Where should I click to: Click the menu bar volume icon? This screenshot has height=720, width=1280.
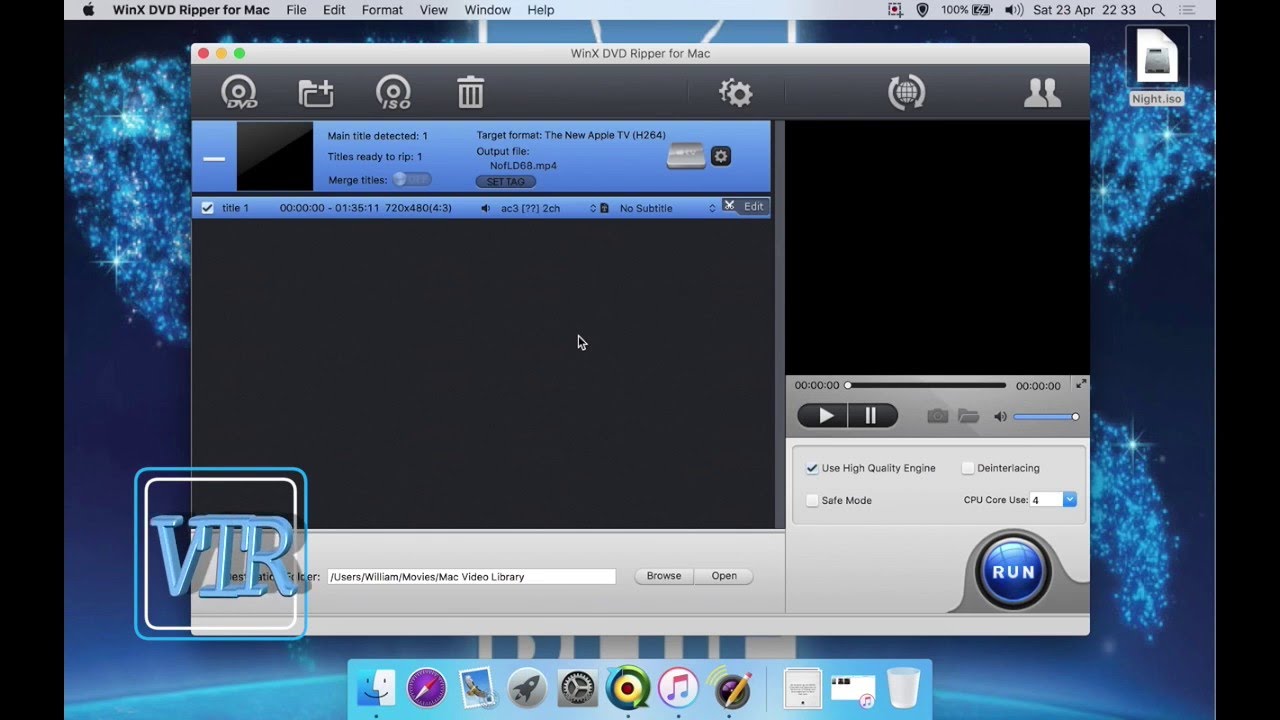1013,10
